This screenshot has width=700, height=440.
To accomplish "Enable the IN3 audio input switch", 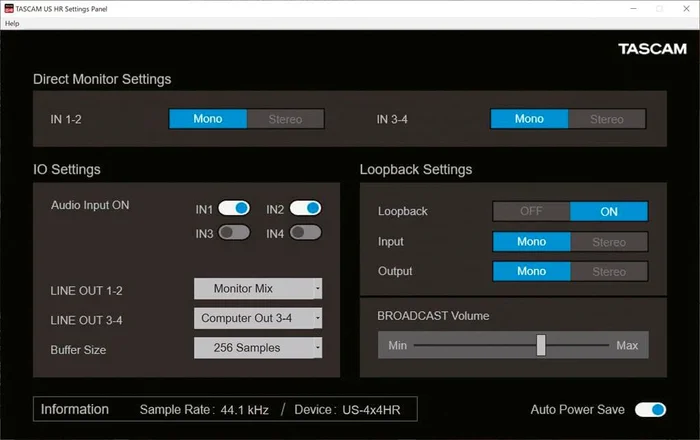I will pos(234,232).
